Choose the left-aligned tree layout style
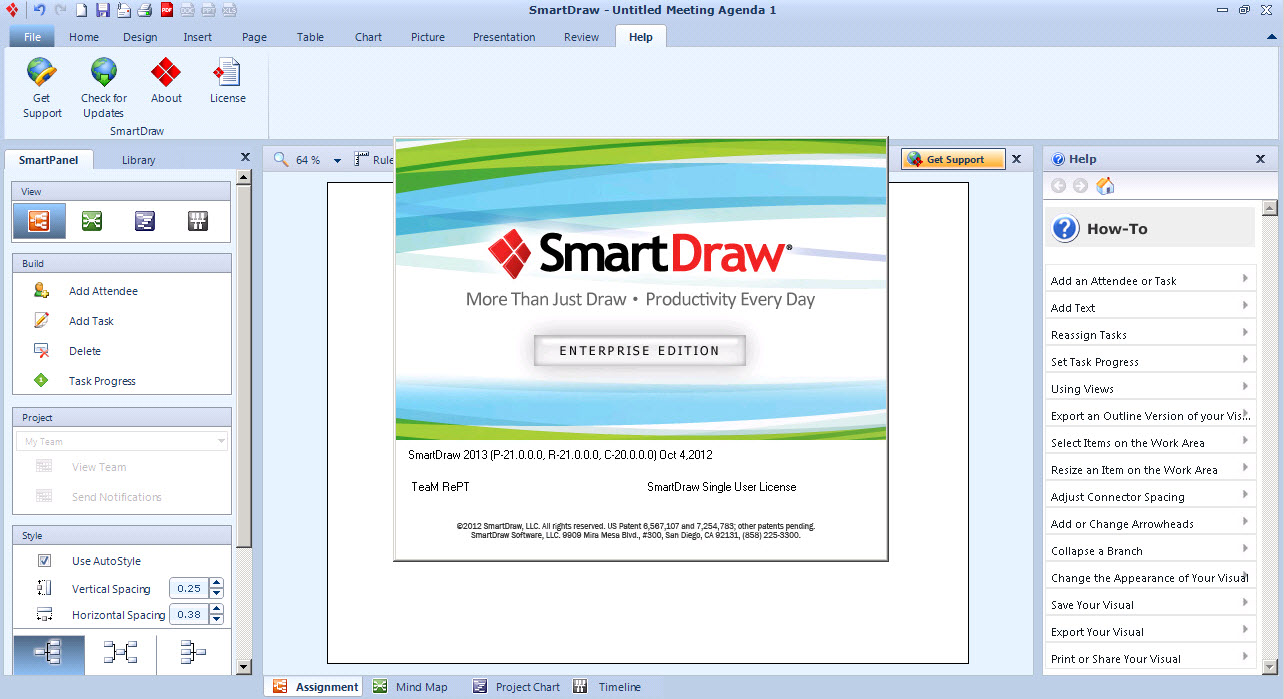 (48, 653)
